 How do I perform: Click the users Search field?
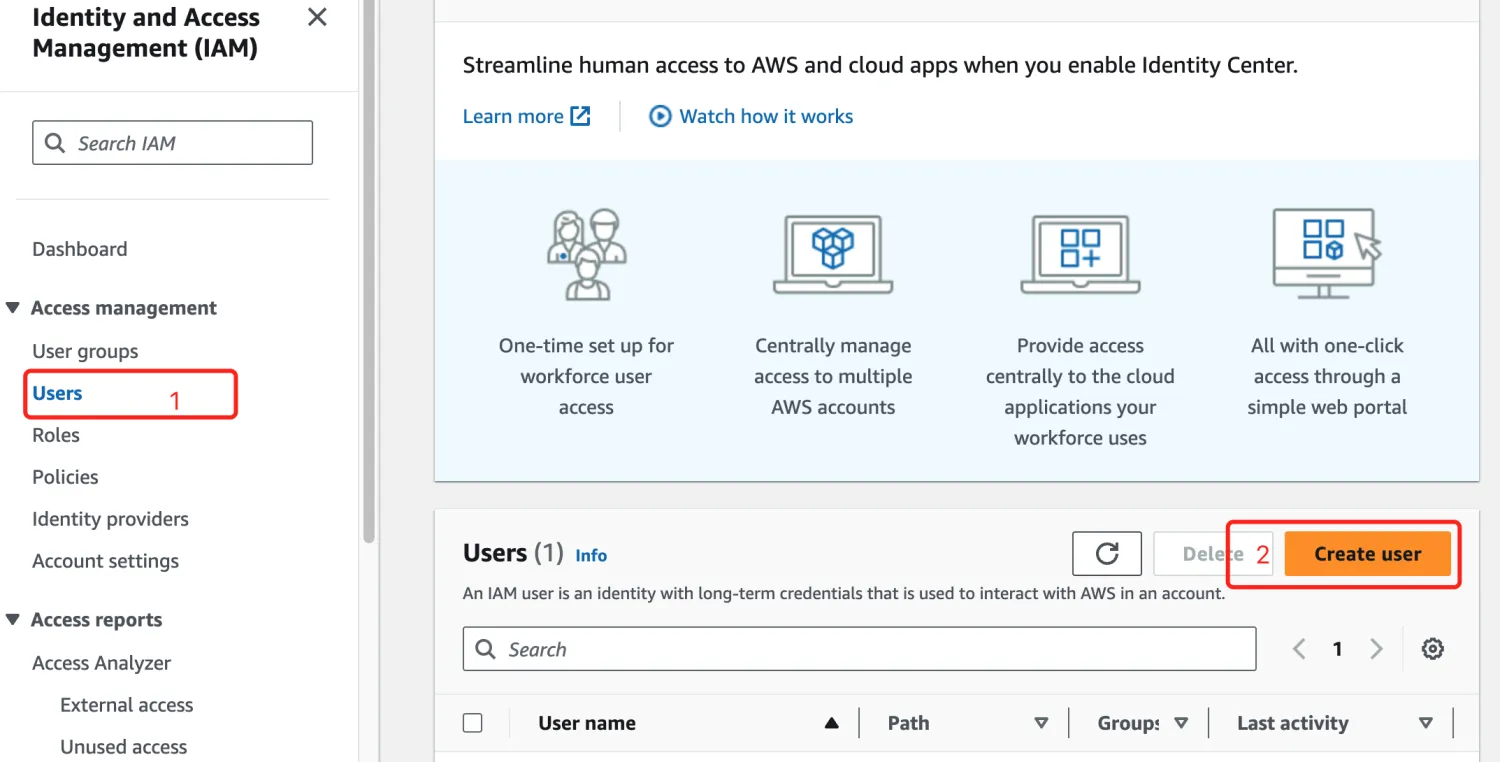859,649
